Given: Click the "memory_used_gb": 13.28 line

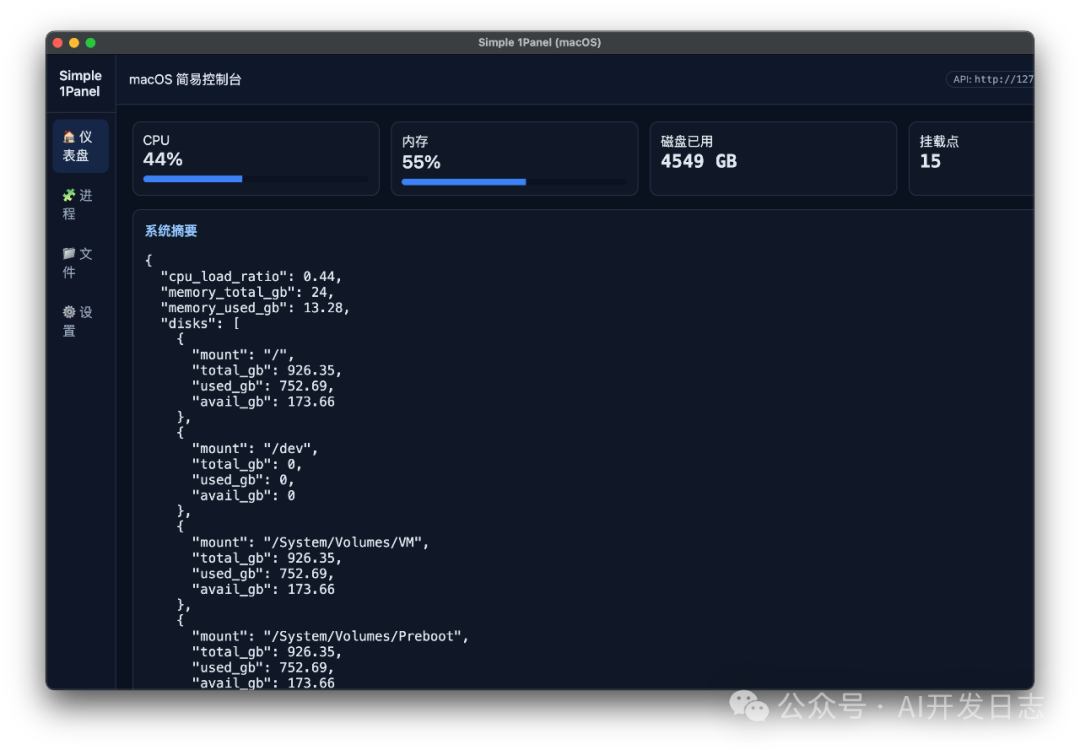Looking at the screenshot, I should pyautogui.click(x=255, y=308).
